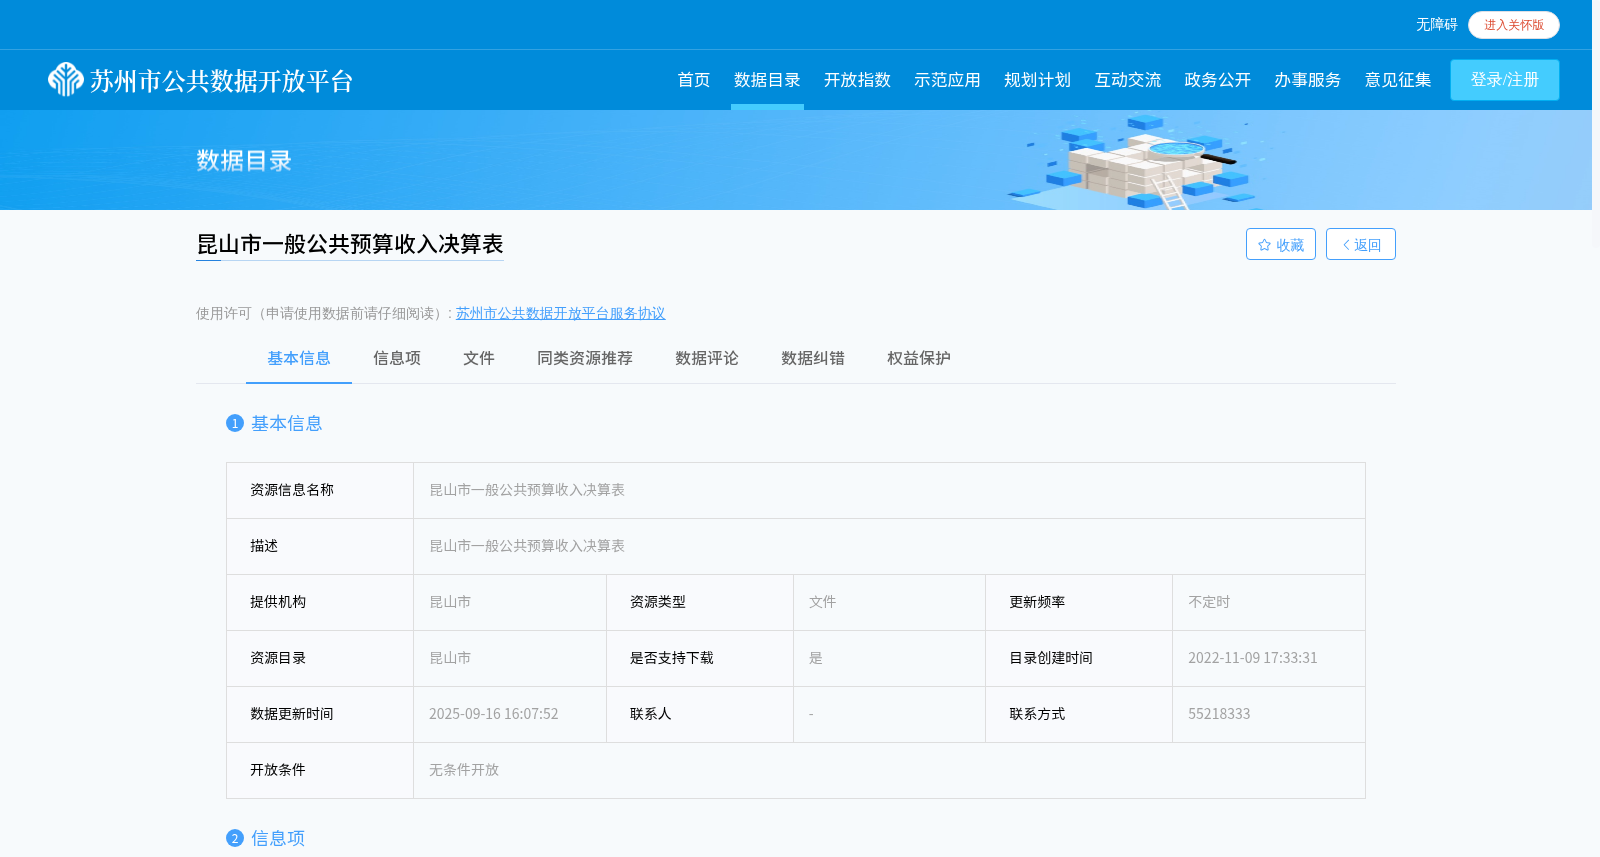1600x857 pixels.
Task: Click the 数据目录 banner title
Action: point(244,161)
